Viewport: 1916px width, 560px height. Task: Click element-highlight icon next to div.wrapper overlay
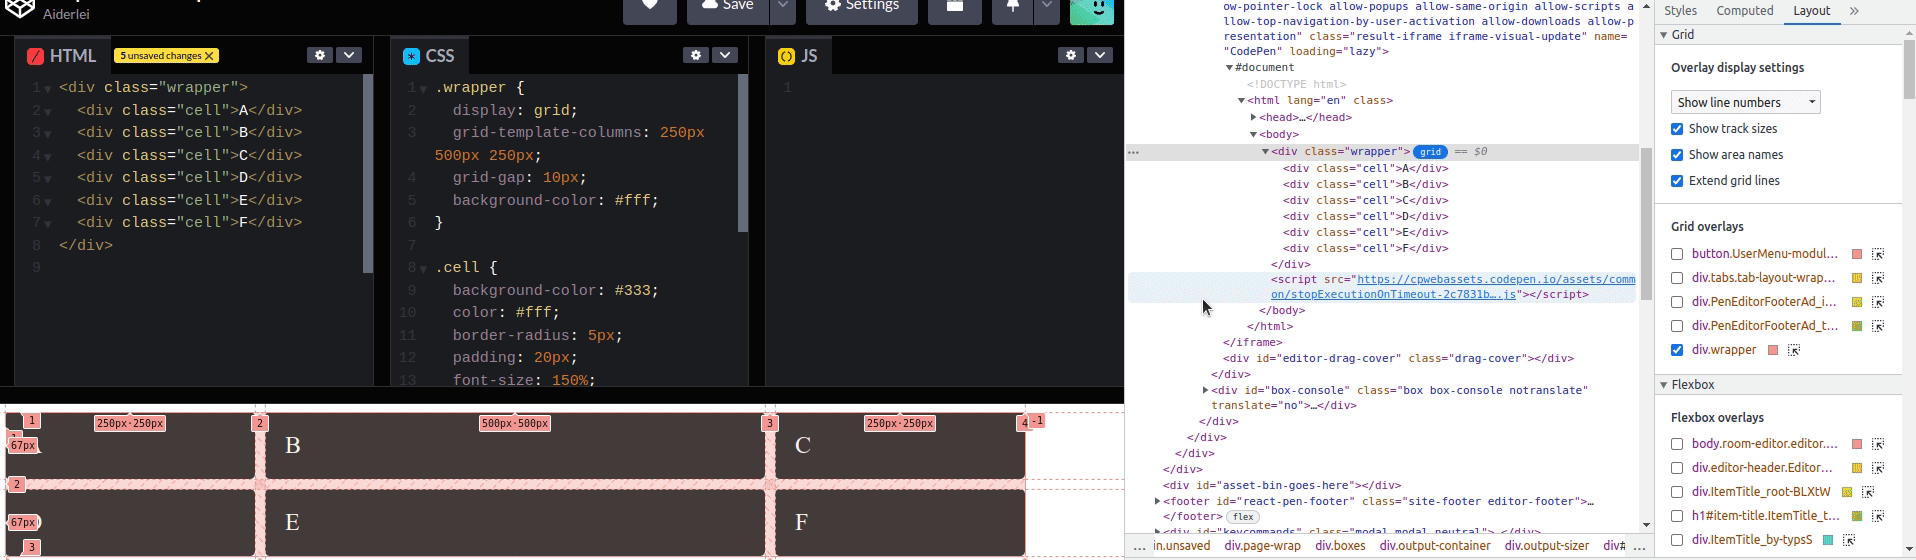(x=1794, y=350)
